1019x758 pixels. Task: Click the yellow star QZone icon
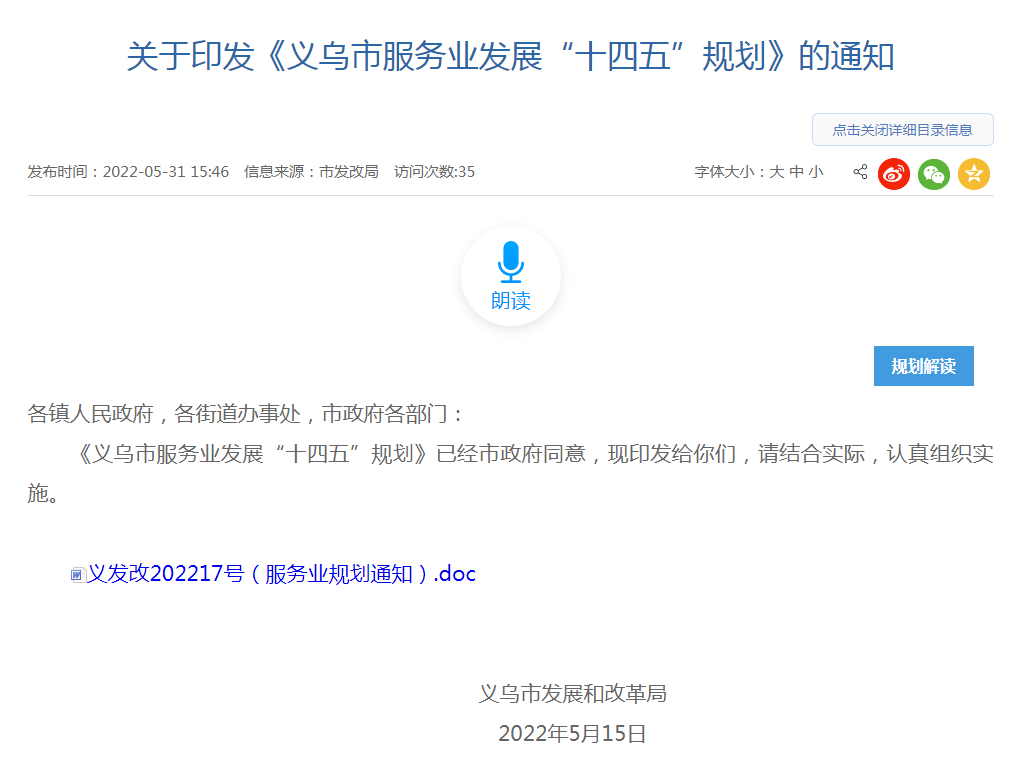pos(974,174)
